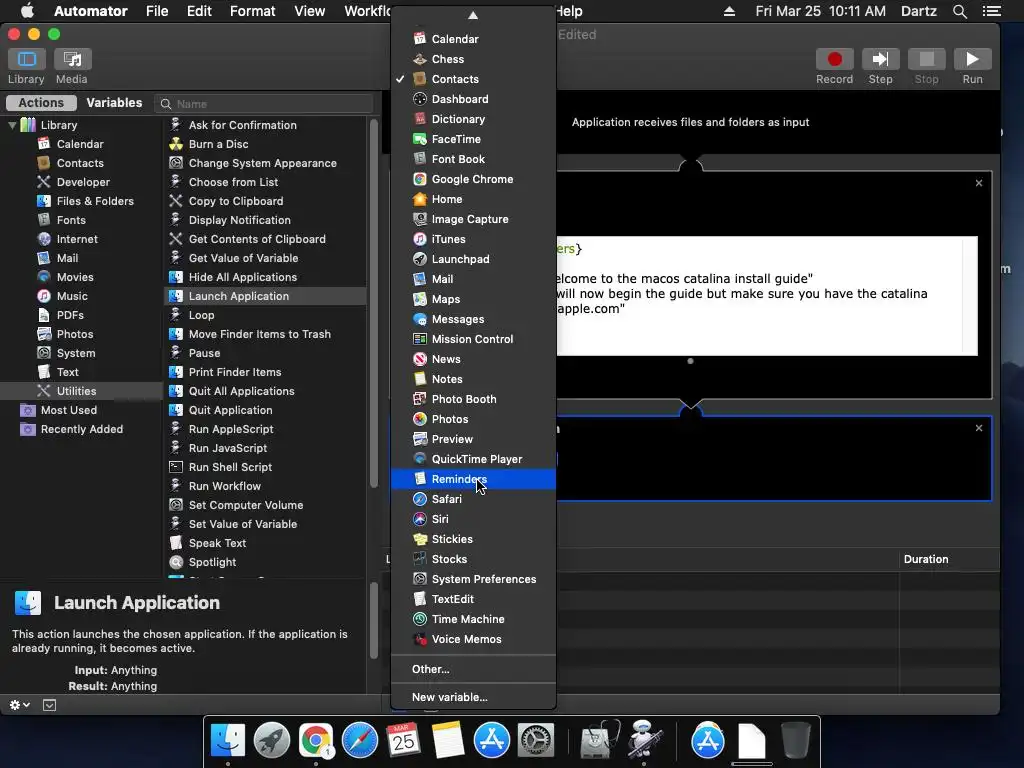
Task: Select Ask for Confirmation action
Action: pyautogui.click(x=242, y=125)
